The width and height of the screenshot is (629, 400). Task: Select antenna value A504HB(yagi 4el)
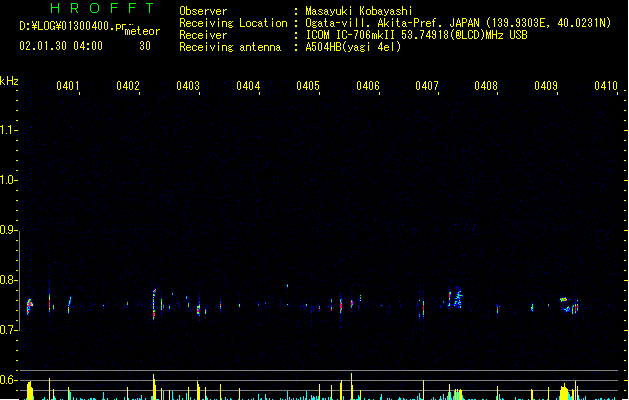(353, 47)
